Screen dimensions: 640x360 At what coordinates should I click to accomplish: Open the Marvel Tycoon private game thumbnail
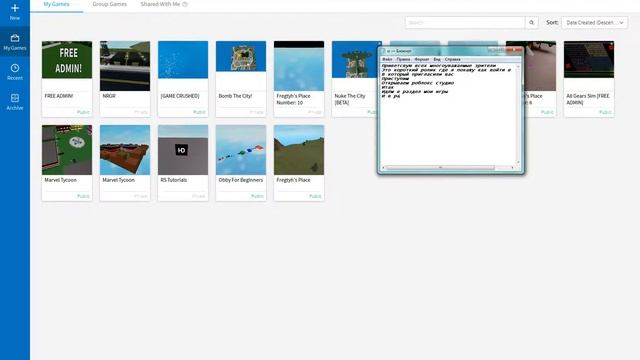(x=125, y=150)
